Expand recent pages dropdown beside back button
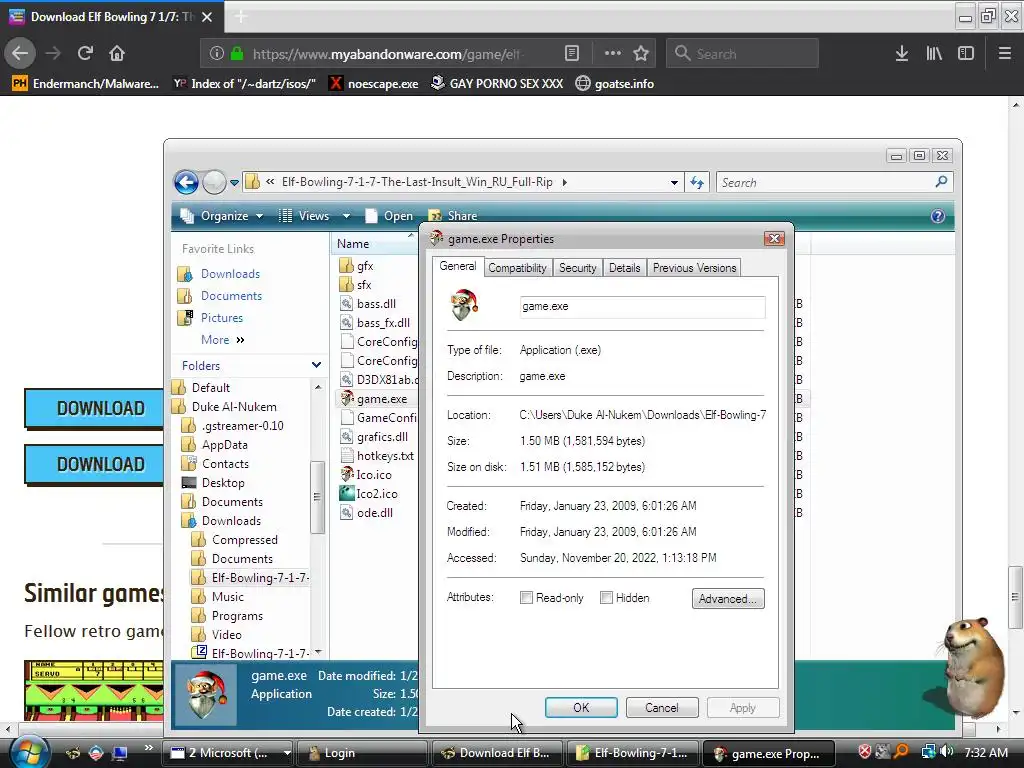Screen dimensions: 1024x768 pyautogui.click(x=234, y=183)
